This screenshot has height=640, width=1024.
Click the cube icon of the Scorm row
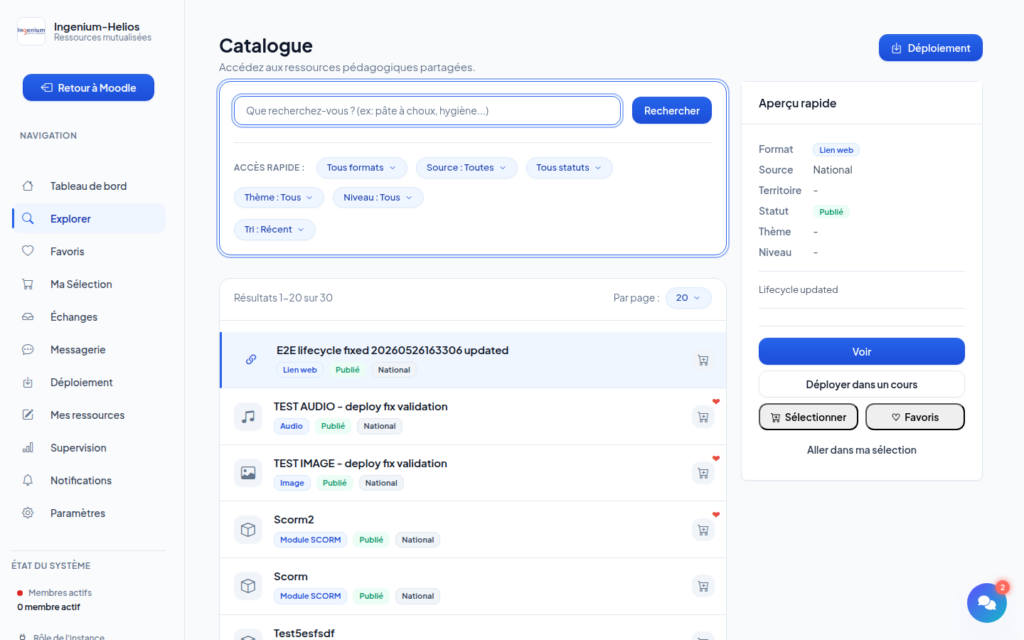248,586
